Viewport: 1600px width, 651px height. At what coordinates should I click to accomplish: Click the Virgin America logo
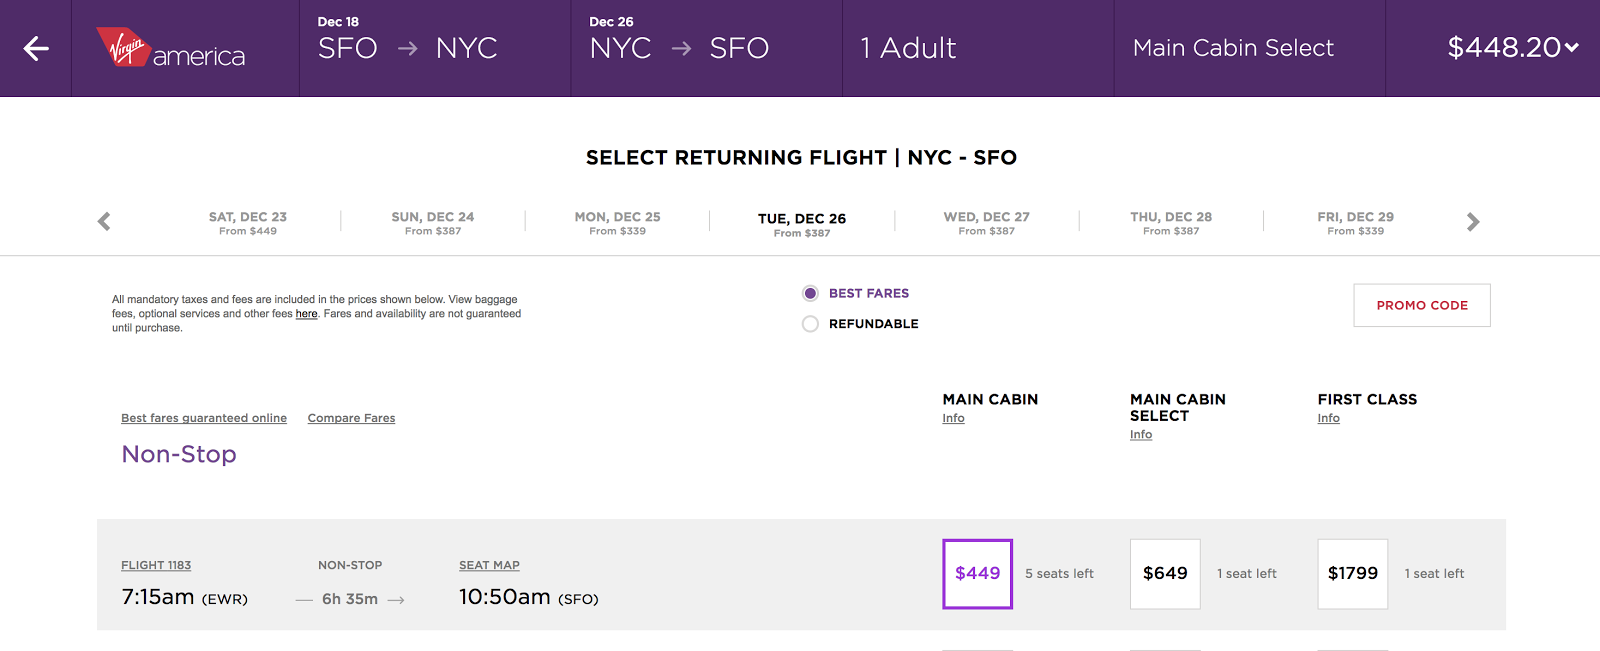(171, 48)
